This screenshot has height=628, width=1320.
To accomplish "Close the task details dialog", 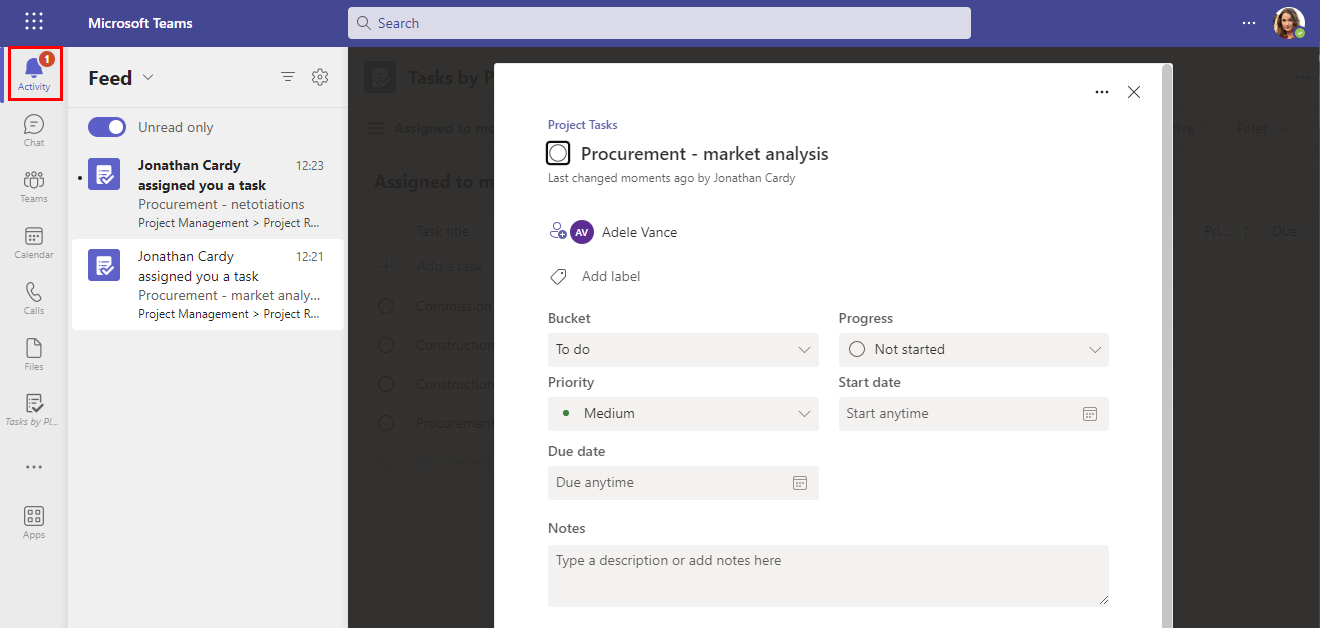I will 1134,92.
